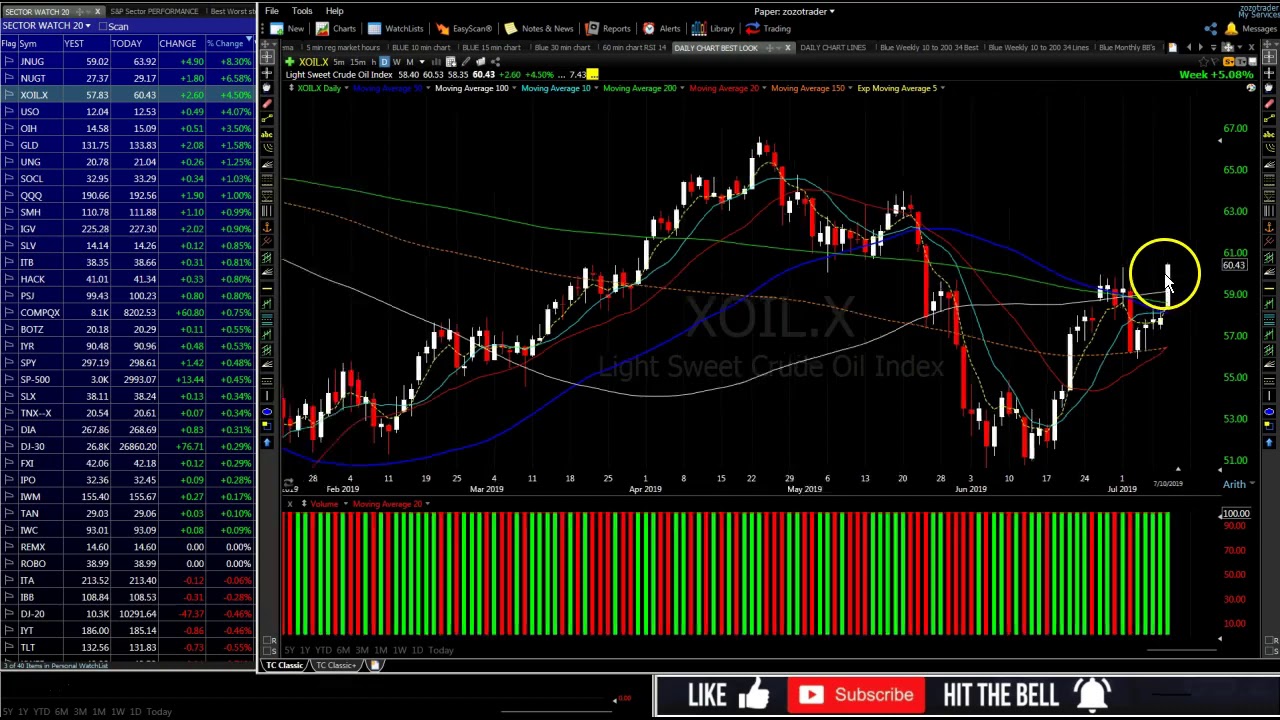Click the pencil drawing tools icon
The width and height of the screenshot is (1280, 720).
point(466,62)
